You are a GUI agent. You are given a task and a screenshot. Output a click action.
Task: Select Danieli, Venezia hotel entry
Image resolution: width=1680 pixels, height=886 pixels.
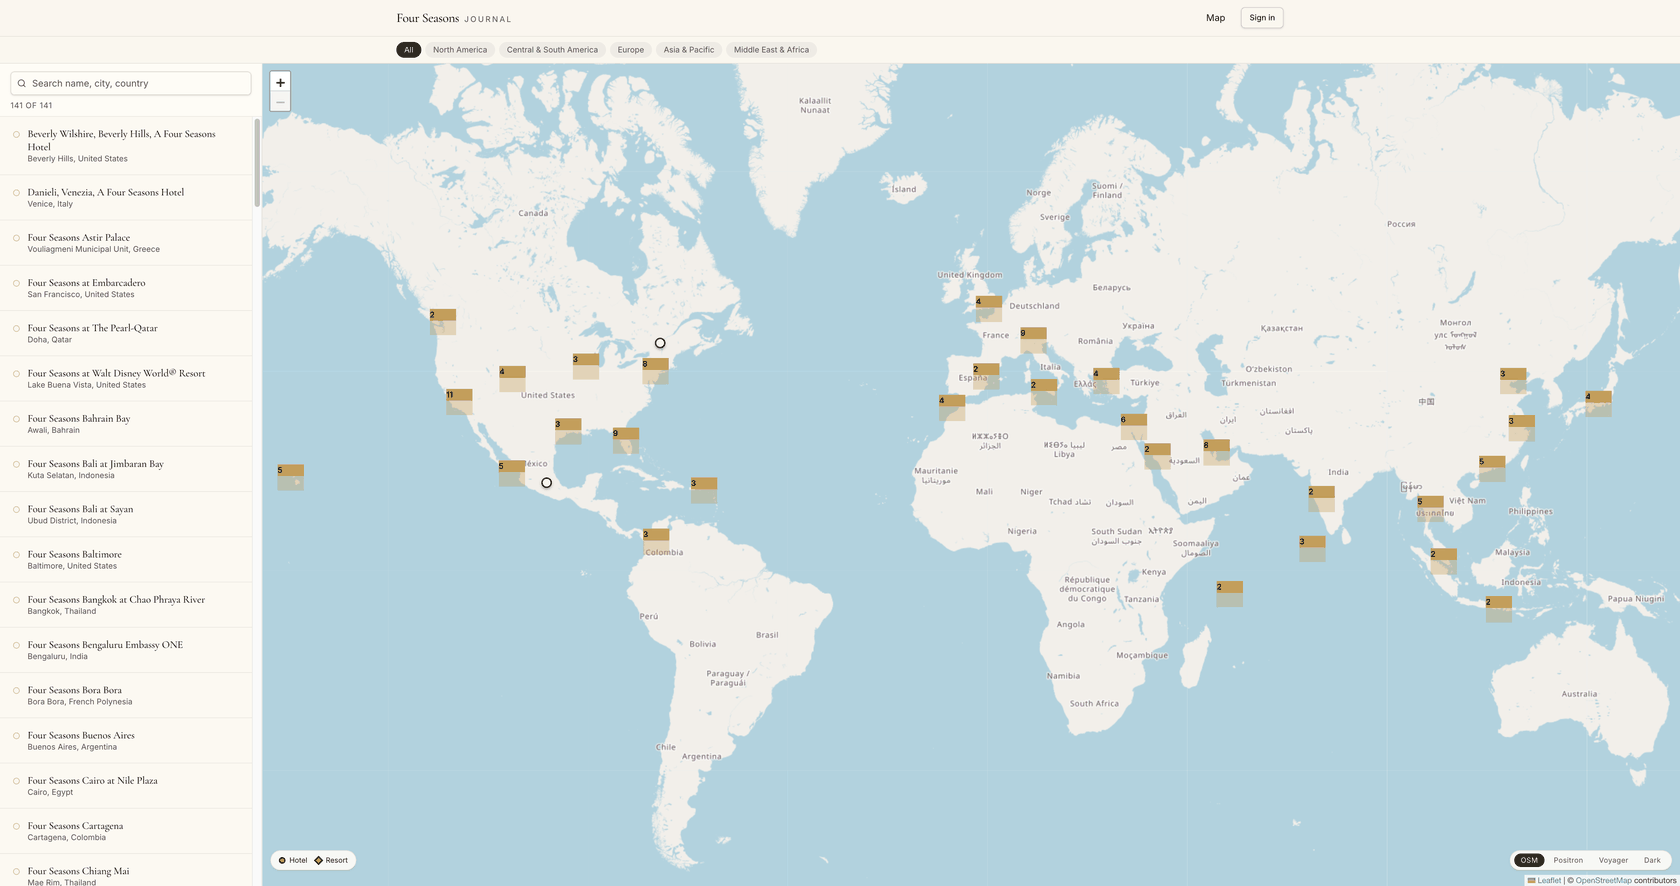[x=126, y=198]
